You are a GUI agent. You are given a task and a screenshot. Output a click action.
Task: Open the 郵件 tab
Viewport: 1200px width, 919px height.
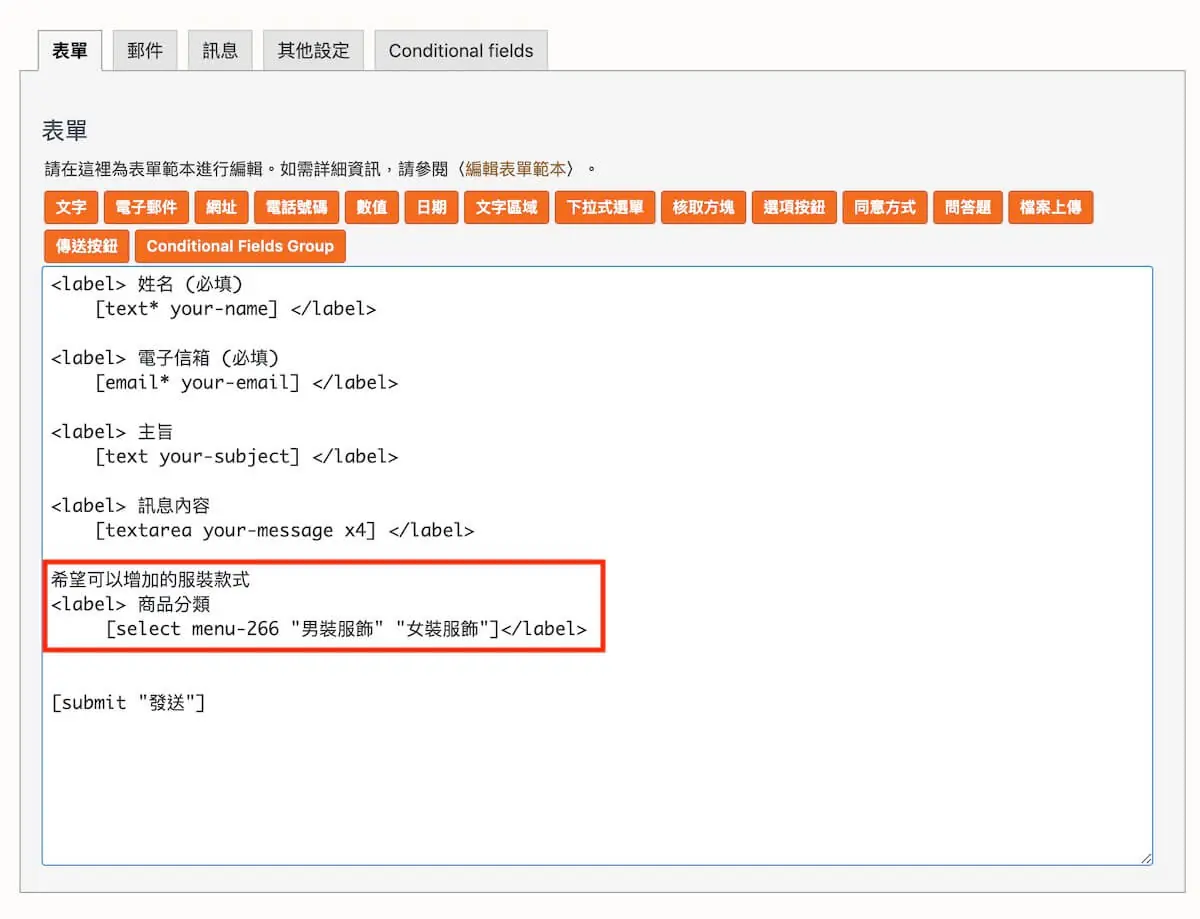145,50
